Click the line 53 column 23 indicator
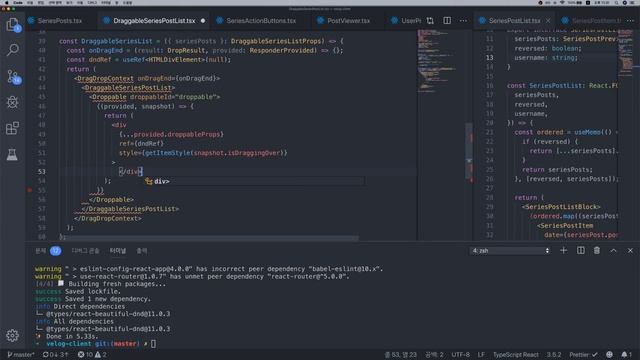Viewport: 640px width, 360px height. (x=400, y=355)
